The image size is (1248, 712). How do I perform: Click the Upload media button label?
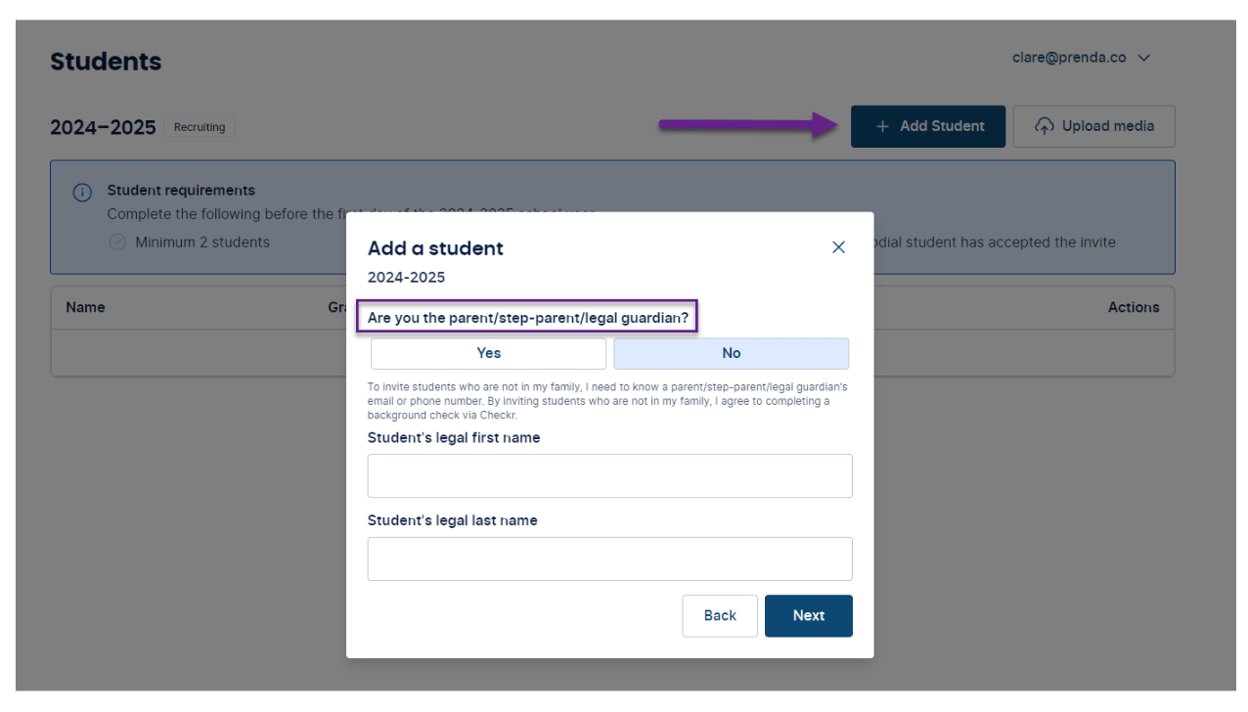pyautogui.click(x=1107, y=126)
